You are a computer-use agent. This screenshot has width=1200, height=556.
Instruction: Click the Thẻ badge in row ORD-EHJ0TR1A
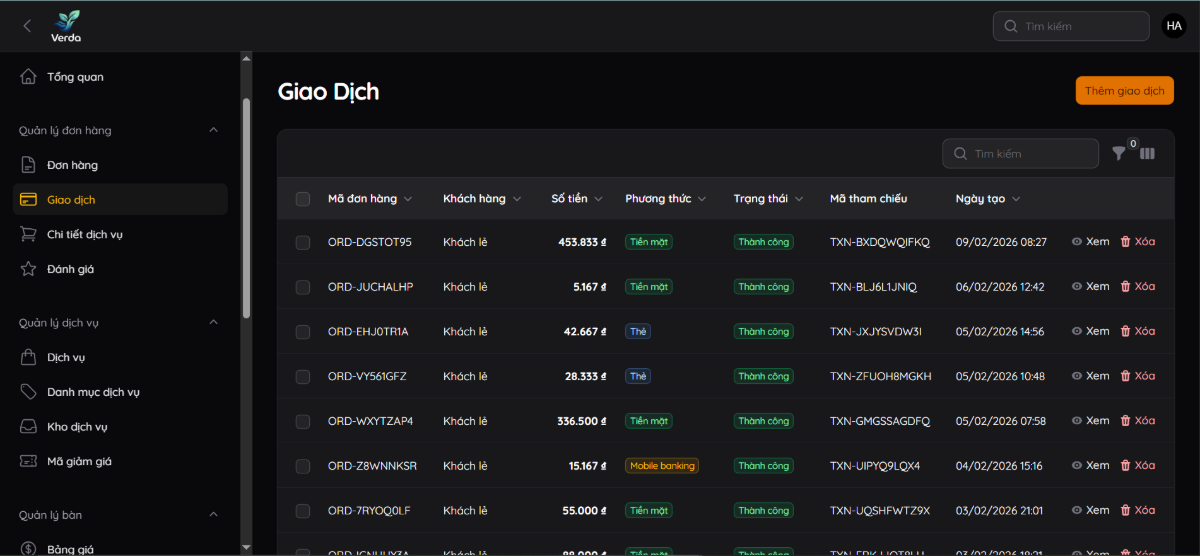click(638, 331)
